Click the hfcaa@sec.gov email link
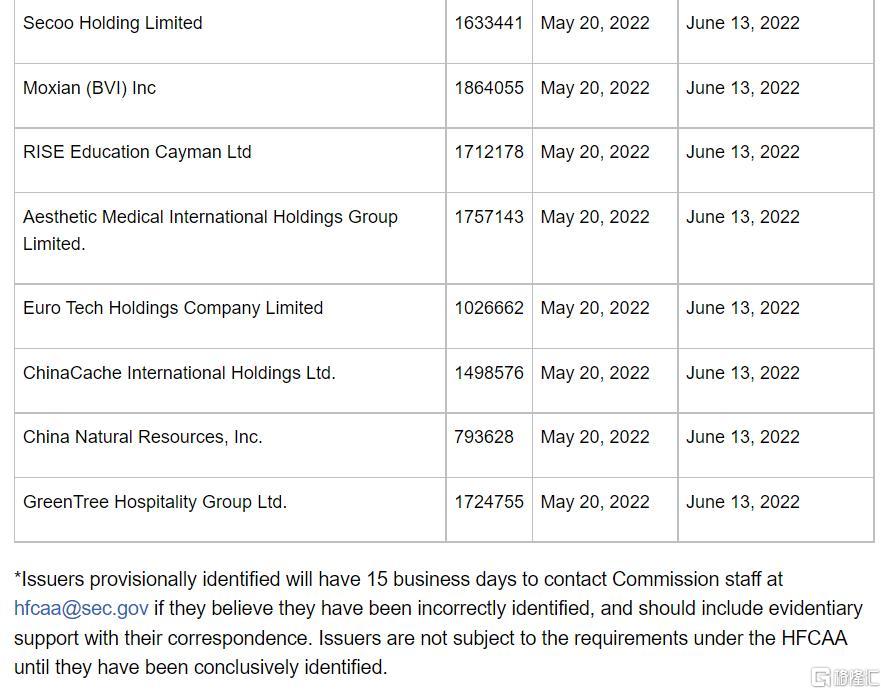 pyautogui.click(x=81, y=609)
